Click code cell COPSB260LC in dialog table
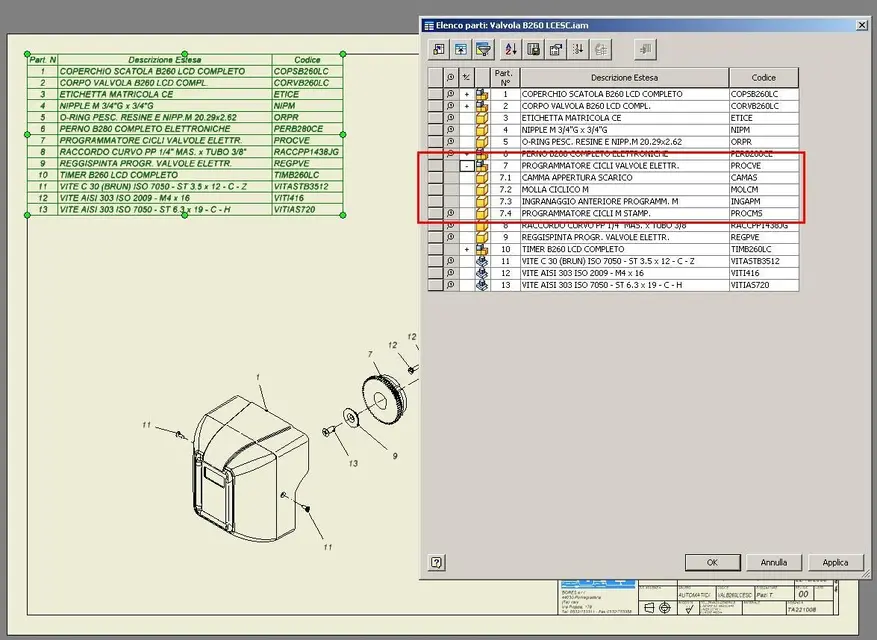This screenshot has width=877, height=640. tap(763, 94)
